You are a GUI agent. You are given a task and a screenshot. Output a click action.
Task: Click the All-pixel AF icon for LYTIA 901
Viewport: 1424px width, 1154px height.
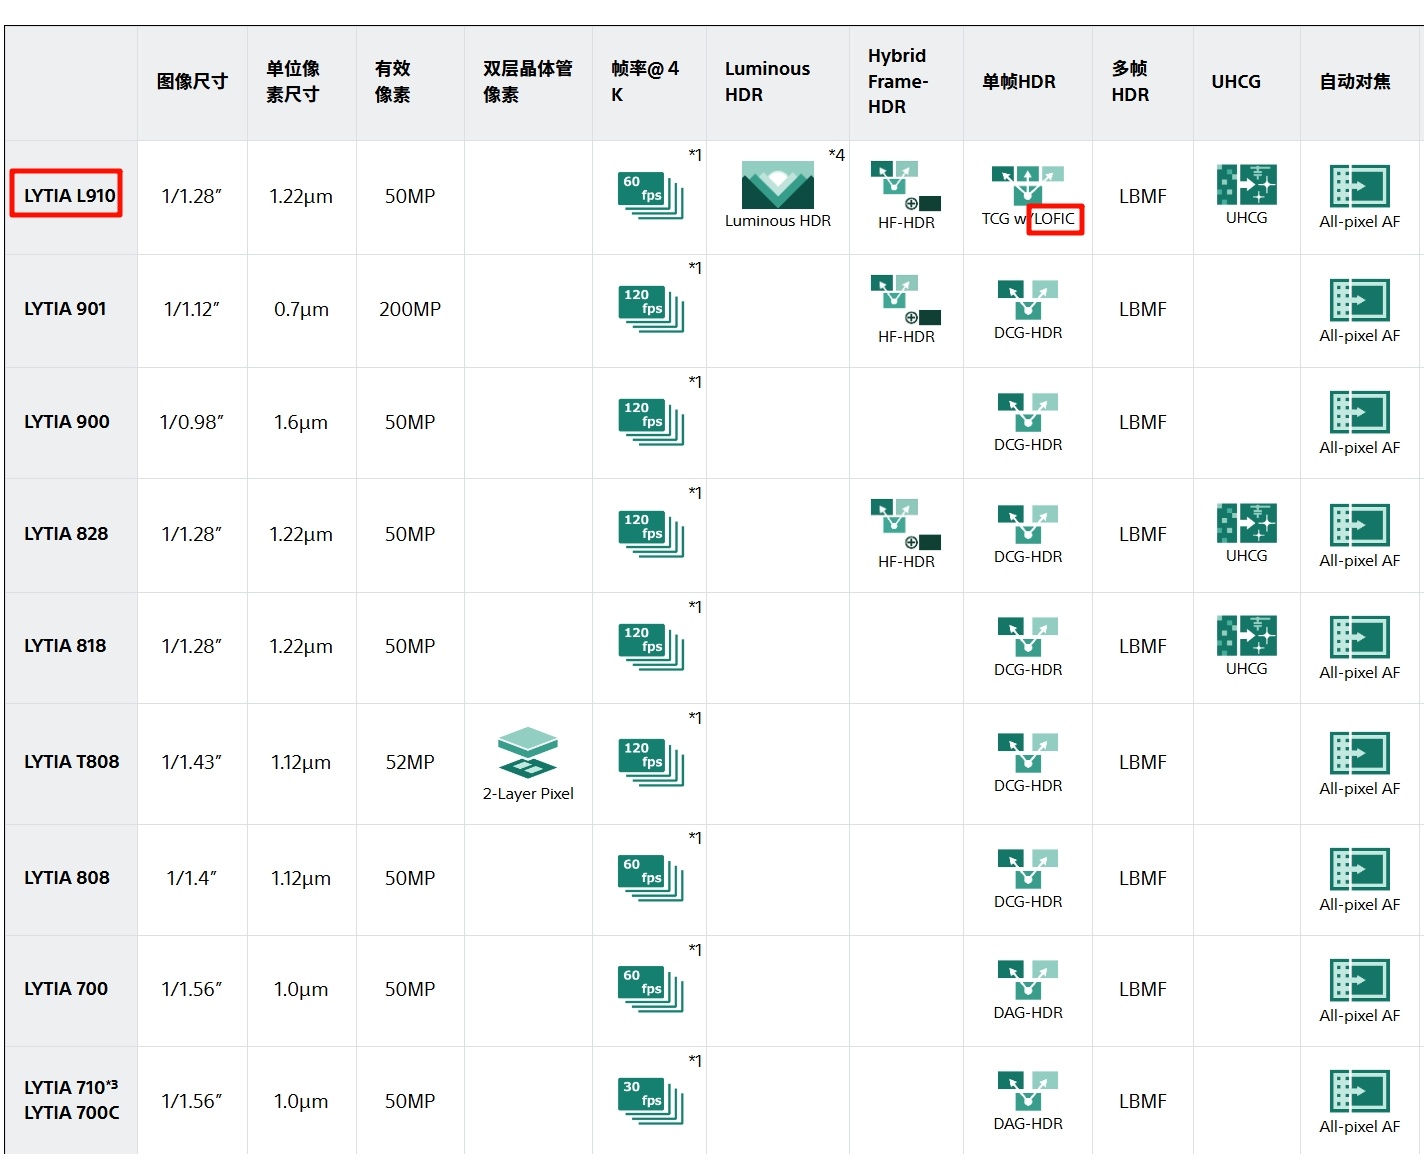pyautogui.click(x=1359, y=300)
